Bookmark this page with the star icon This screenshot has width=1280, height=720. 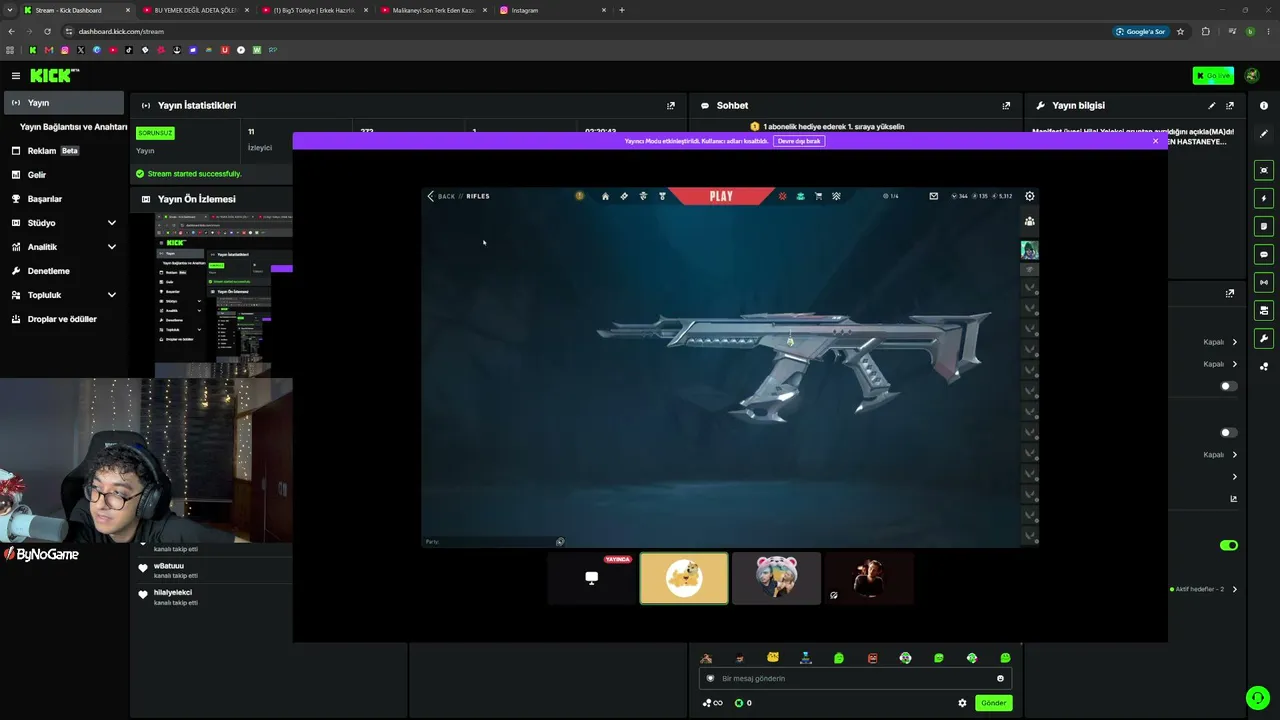[1181, 31]
